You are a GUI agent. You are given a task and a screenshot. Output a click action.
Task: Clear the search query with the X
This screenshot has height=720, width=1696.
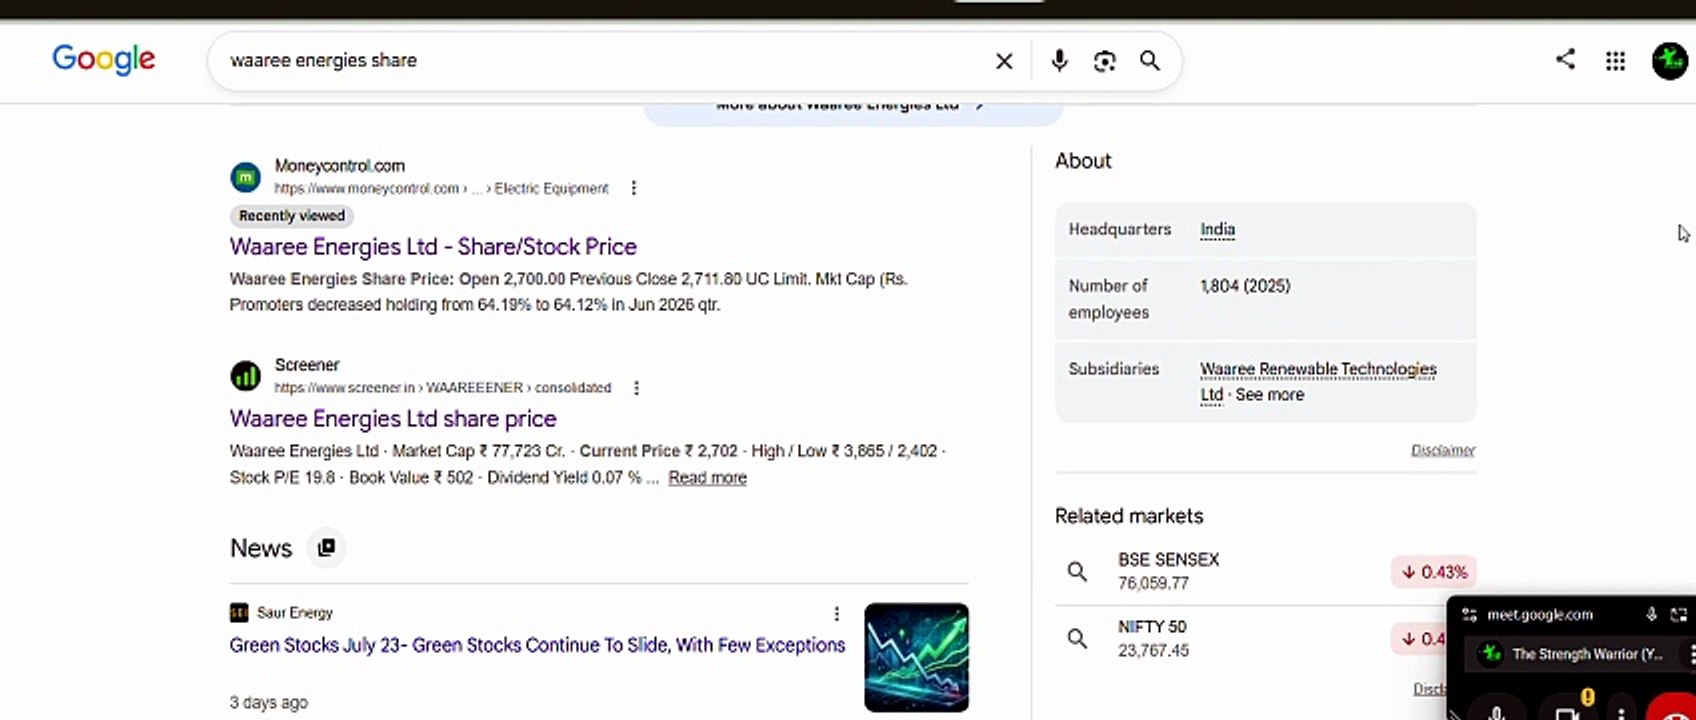1004,61
